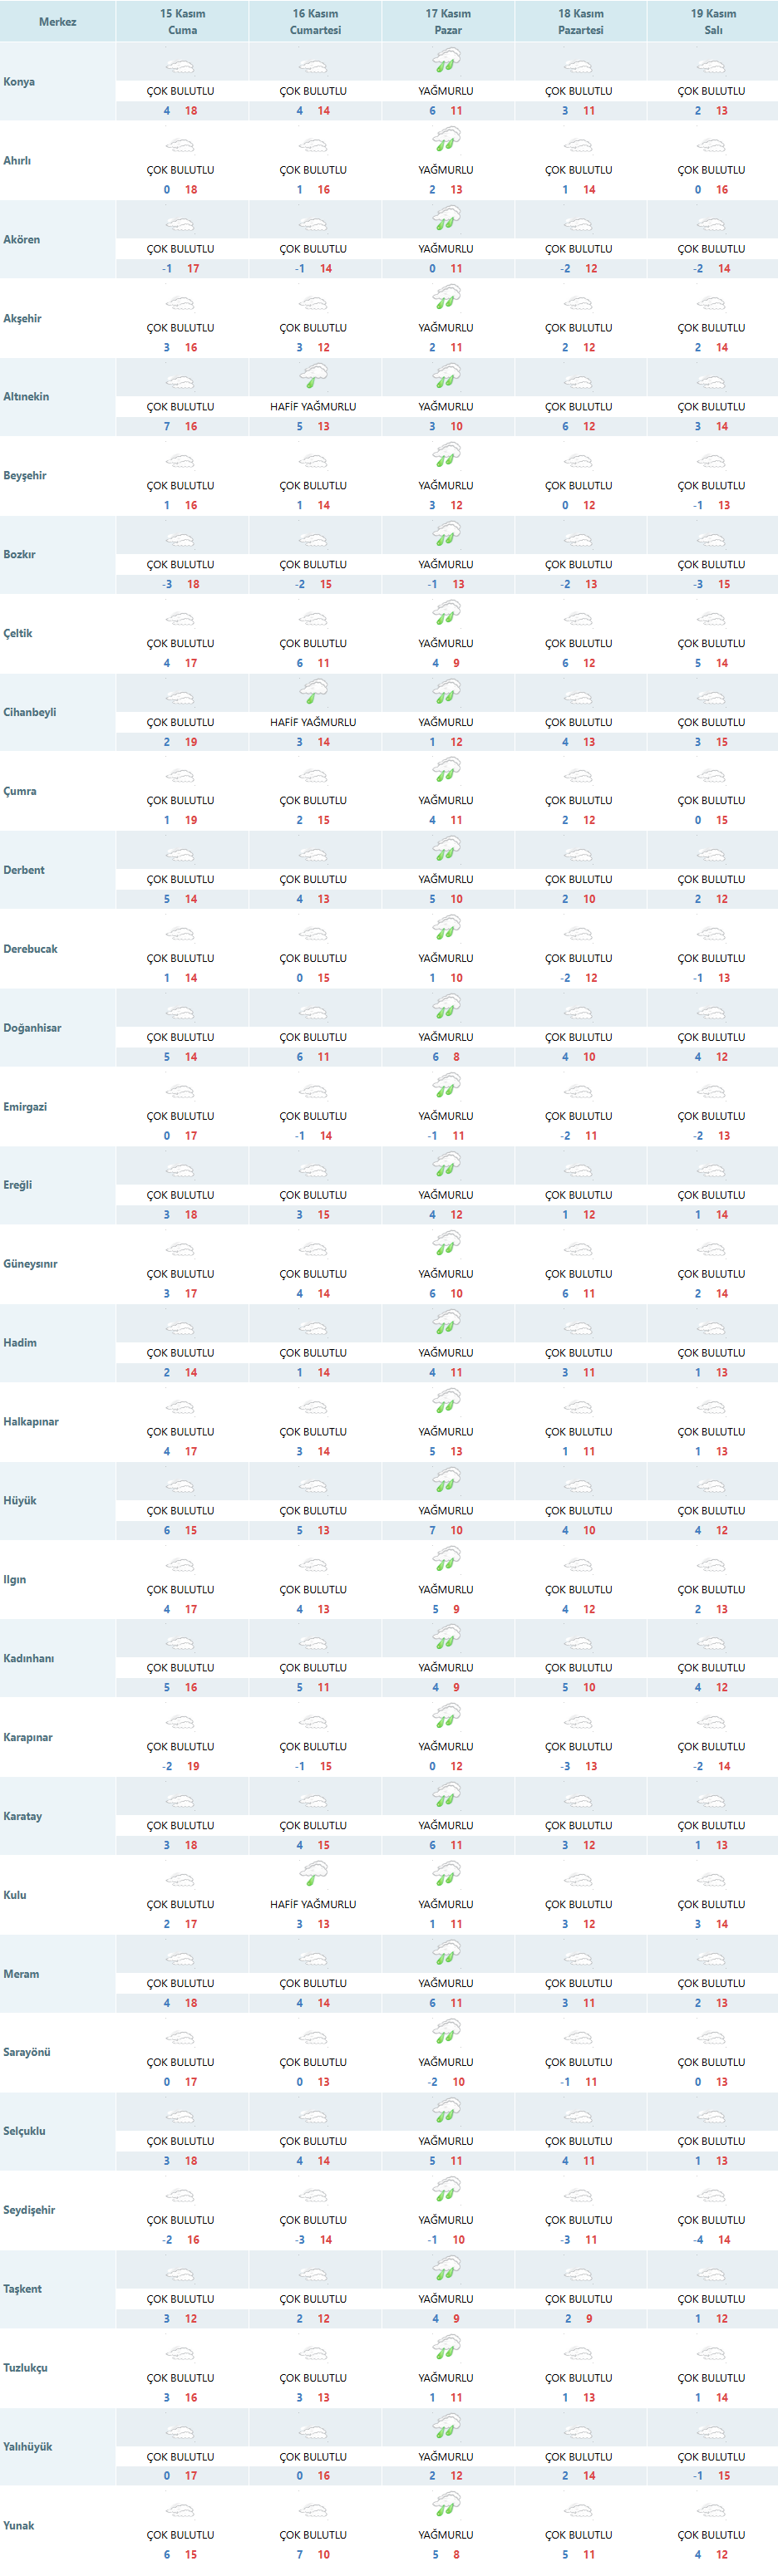The image size is (778, 2576).
Task: Click Bozkır's cloudy icon for 16 Kasım
Action: click(x=313, y=541)
